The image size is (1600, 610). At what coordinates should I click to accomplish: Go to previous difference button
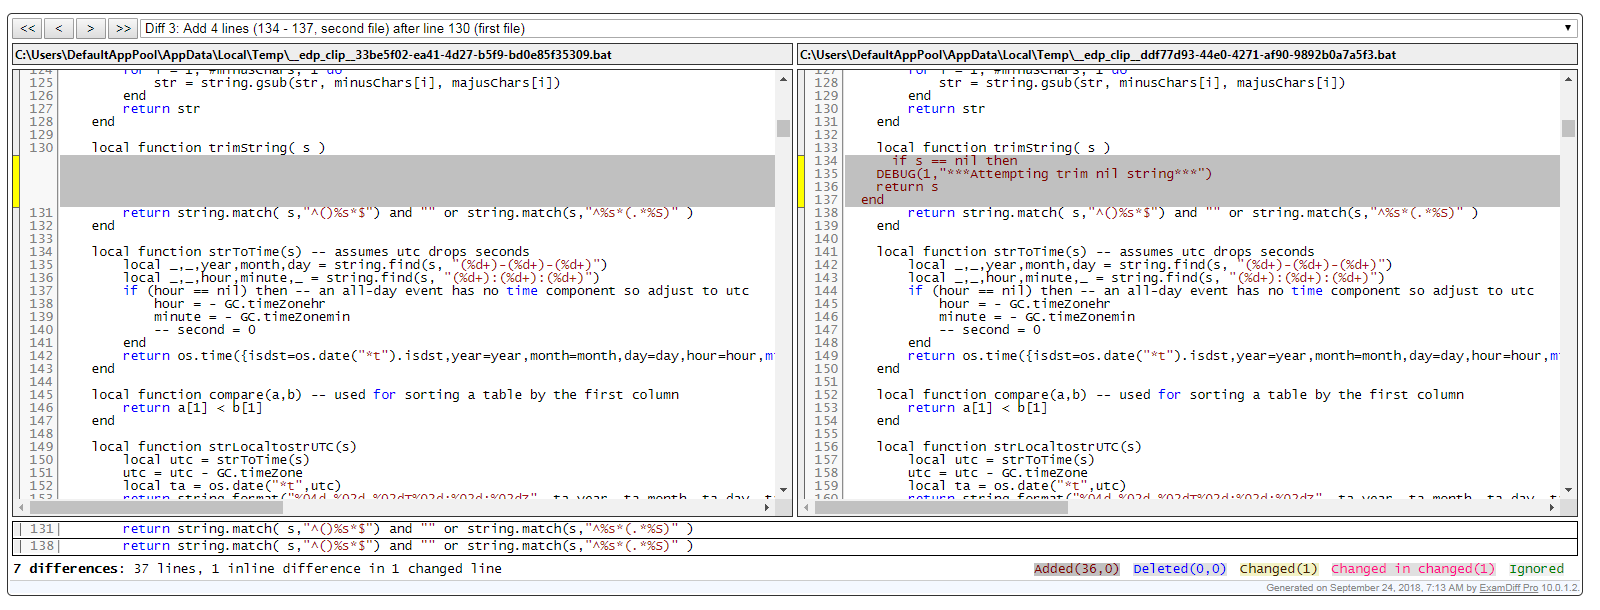(x=59, y=28)
